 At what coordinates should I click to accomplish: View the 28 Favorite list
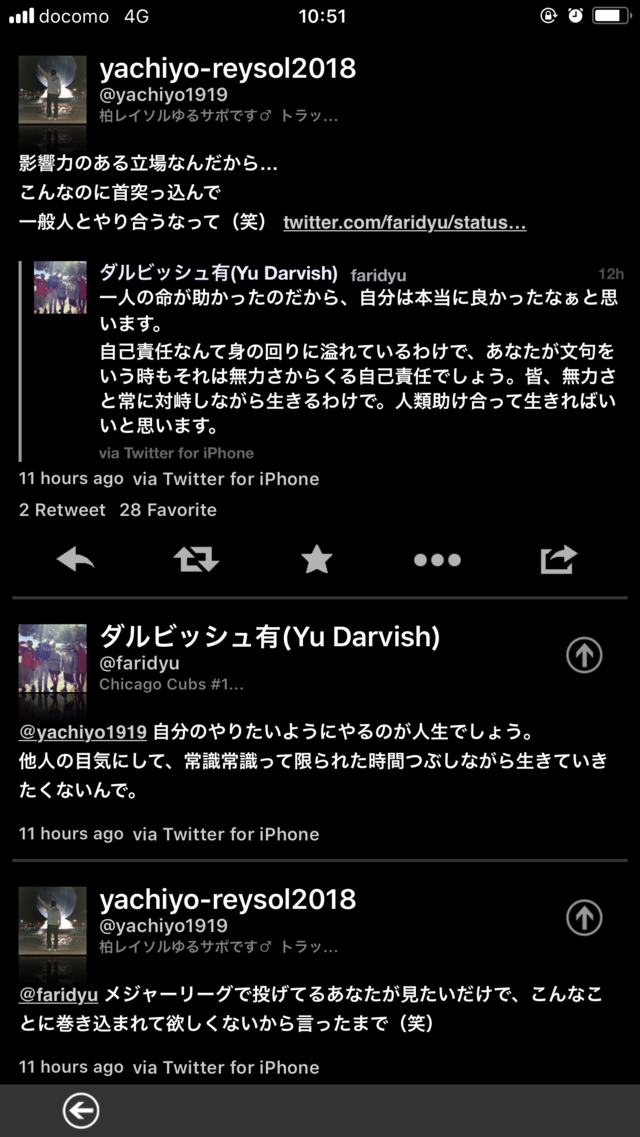click(x=168, y=510)
